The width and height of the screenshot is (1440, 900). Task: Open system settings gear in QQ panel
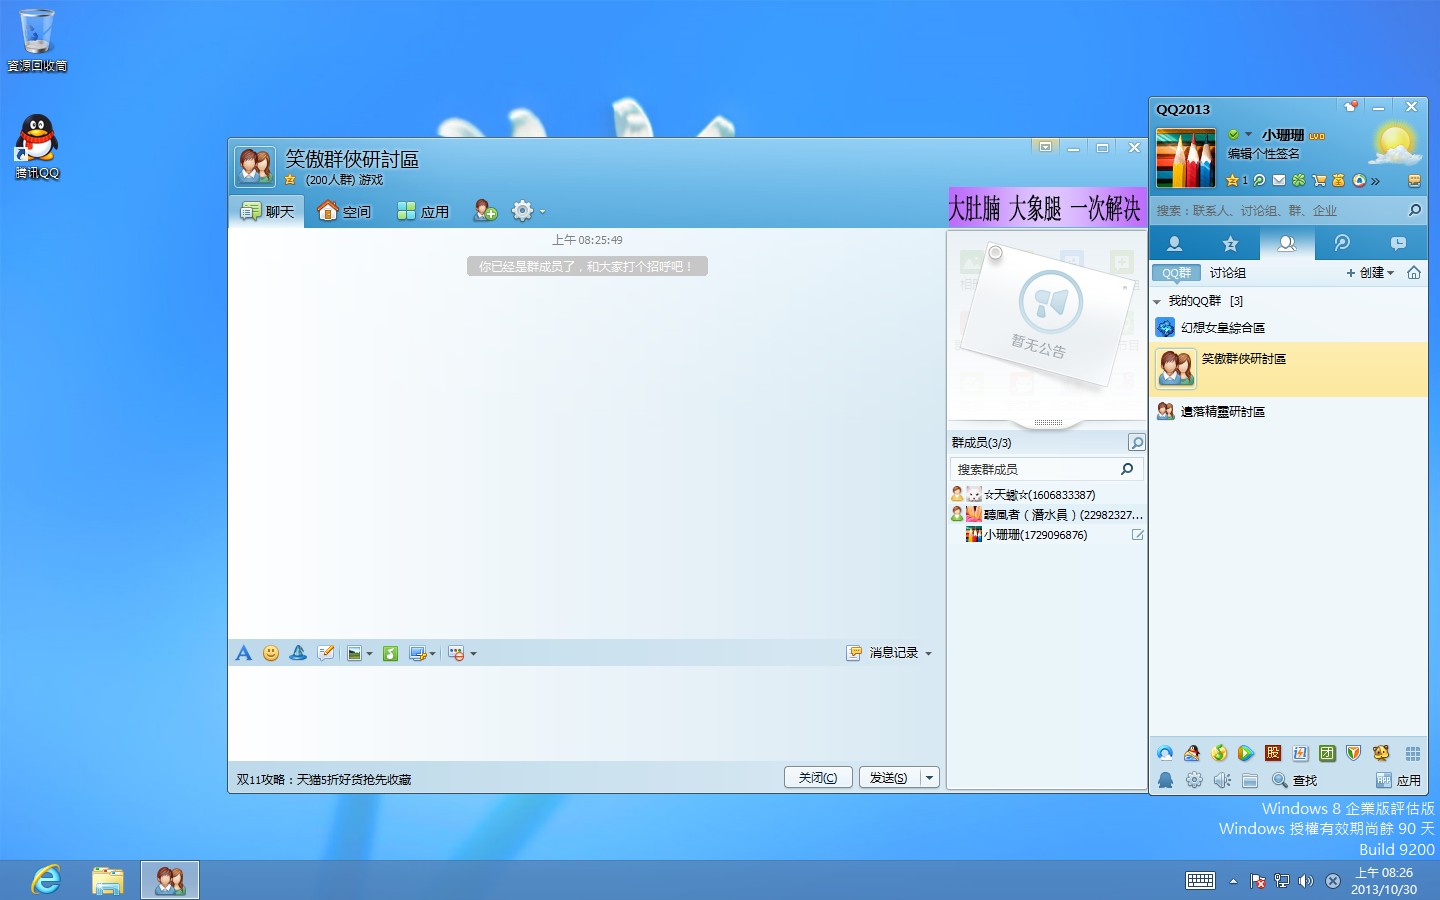click(x=1194, y=780)
